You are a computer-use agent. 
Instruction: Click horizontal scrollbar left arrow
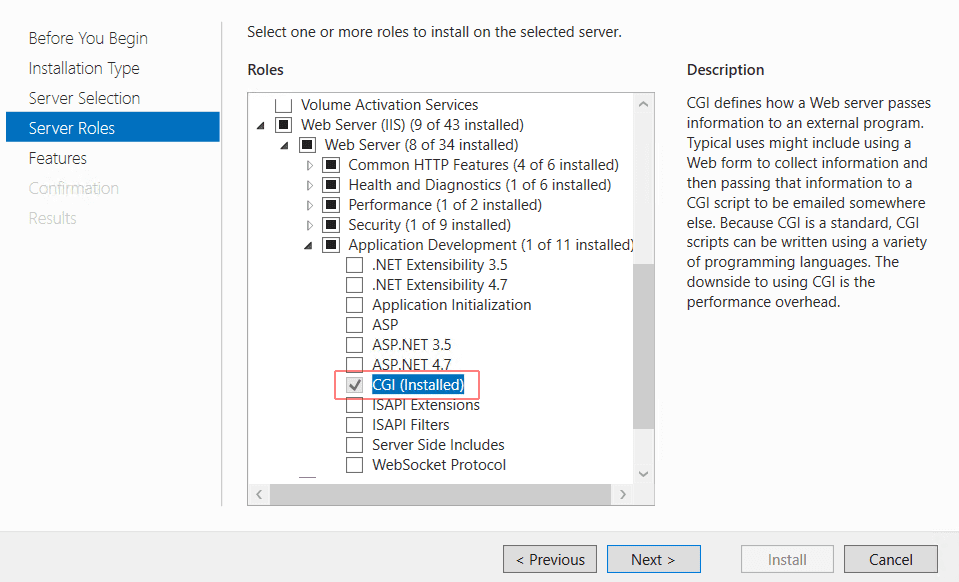click(x=259, y=494)
